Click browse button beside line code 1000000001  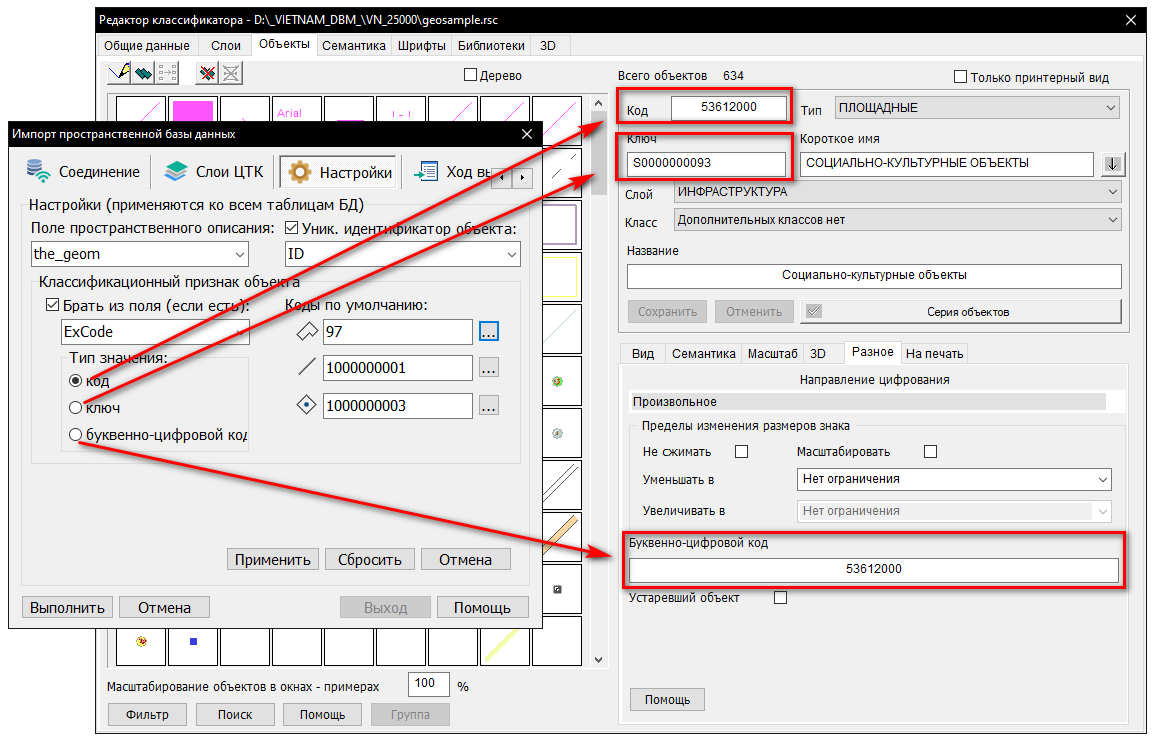click(x=488, y=368)
